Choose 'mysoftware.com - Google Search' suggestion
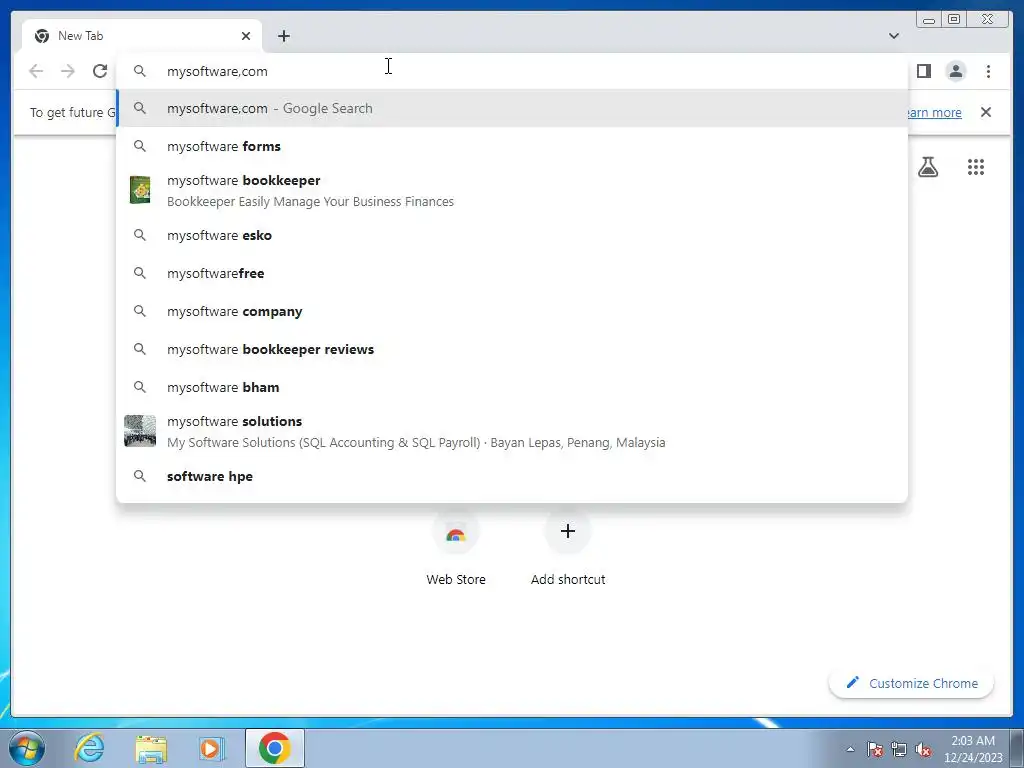 pos(512,108)
